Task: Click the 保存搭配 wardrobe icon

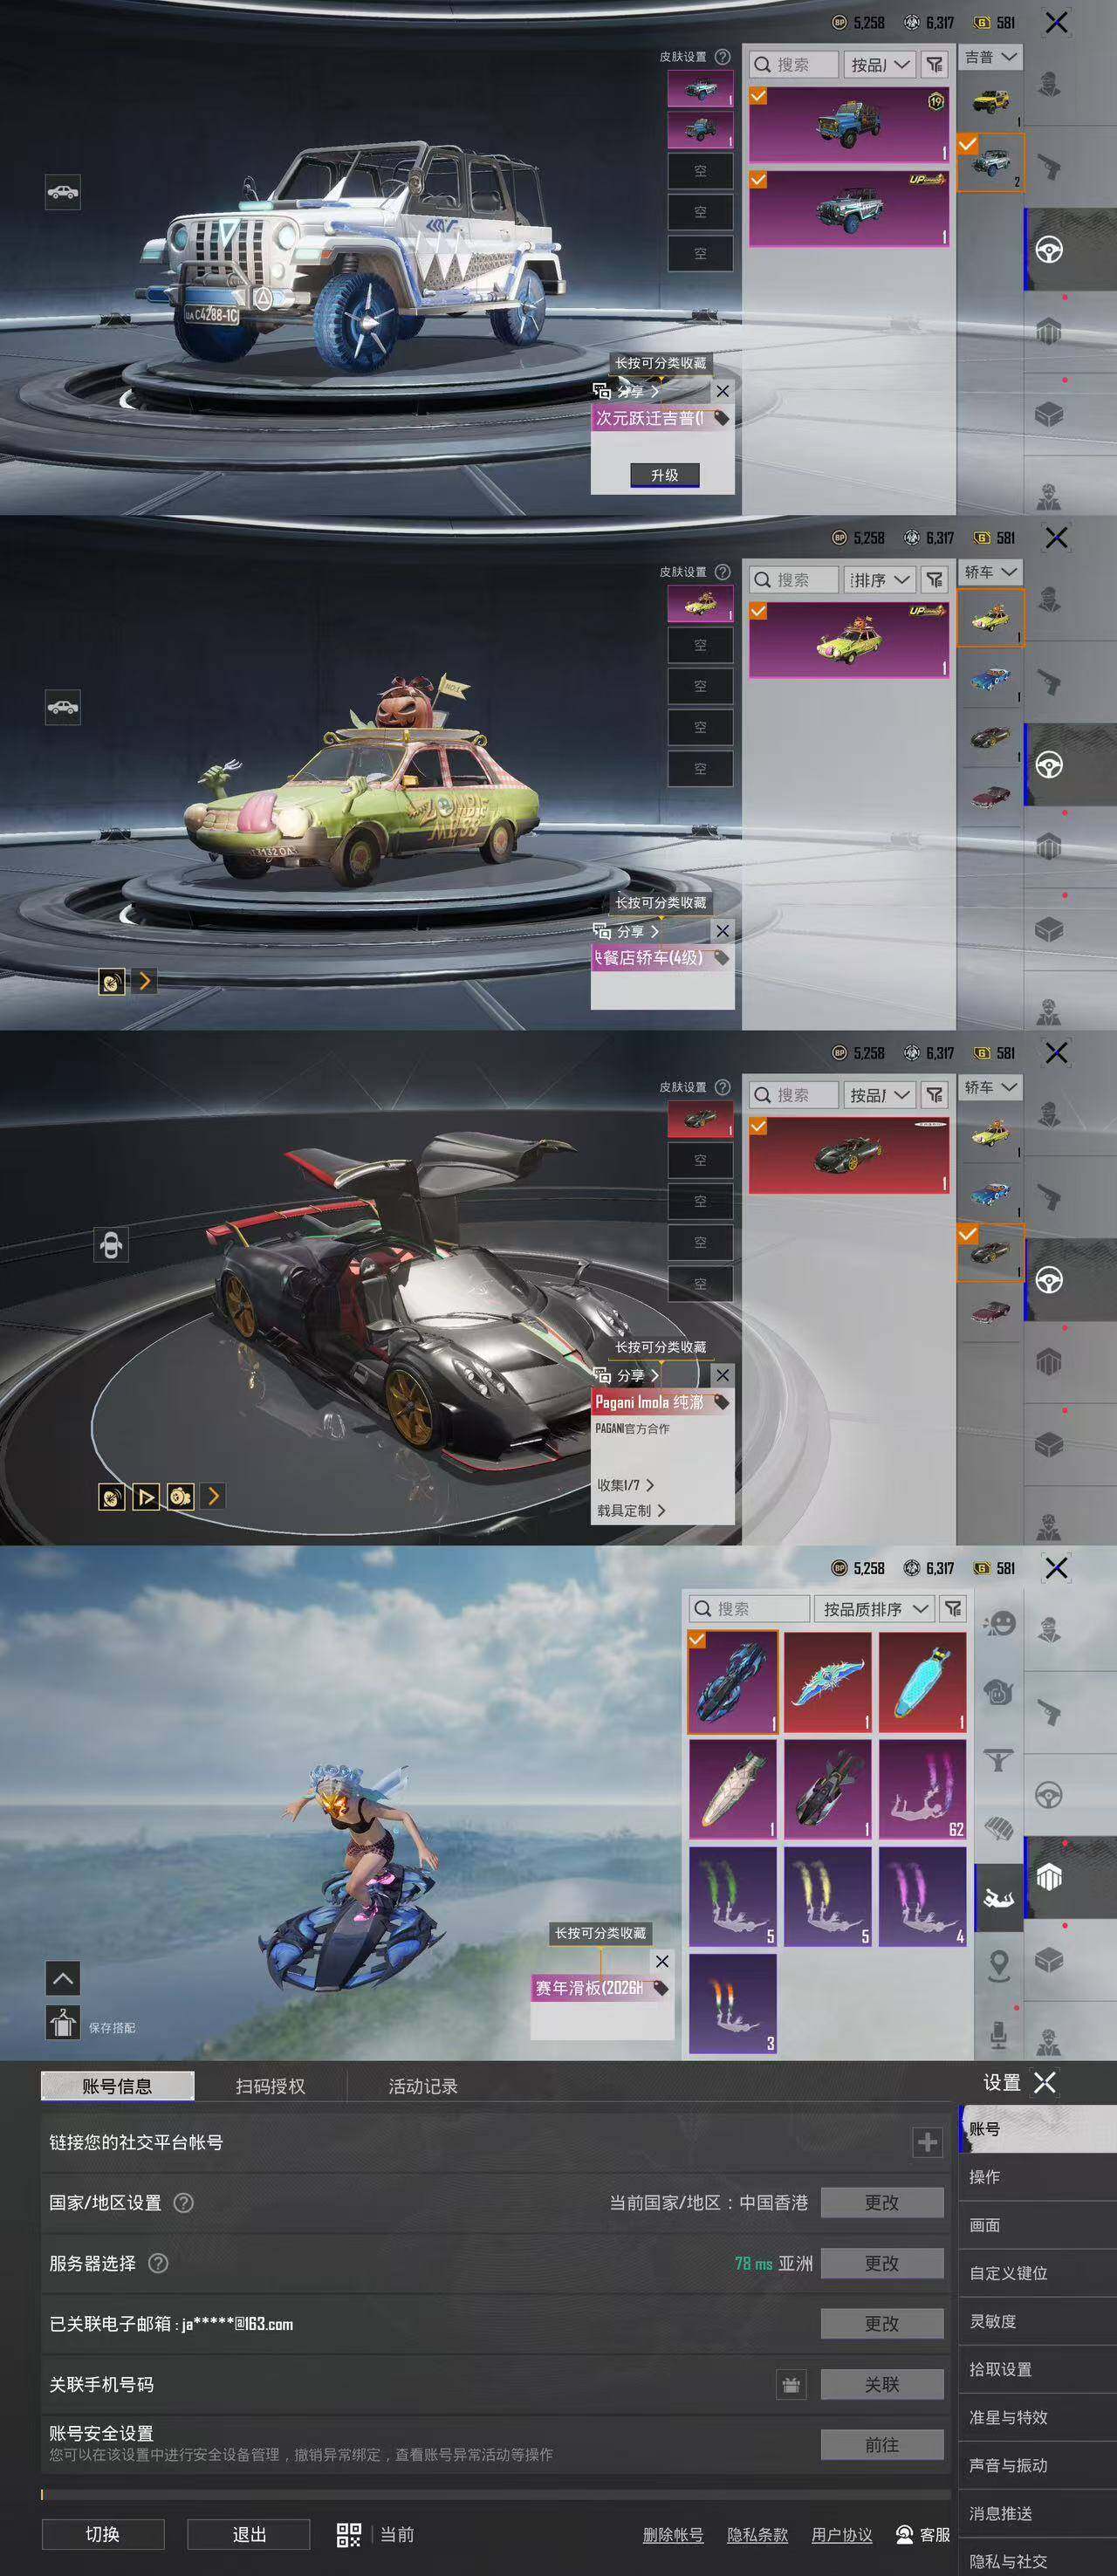Action: tap(63, 2022)
